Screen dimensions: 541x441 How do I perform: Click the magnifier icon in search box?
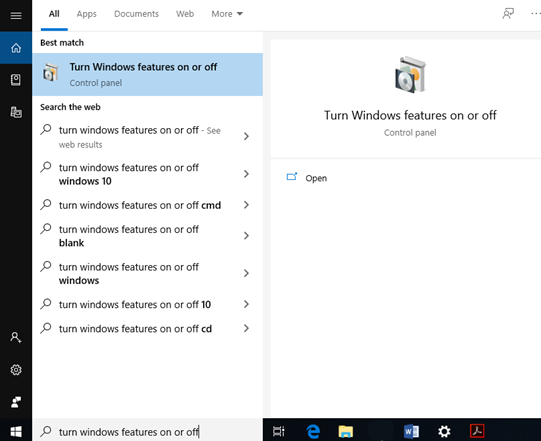click(46, 431)
